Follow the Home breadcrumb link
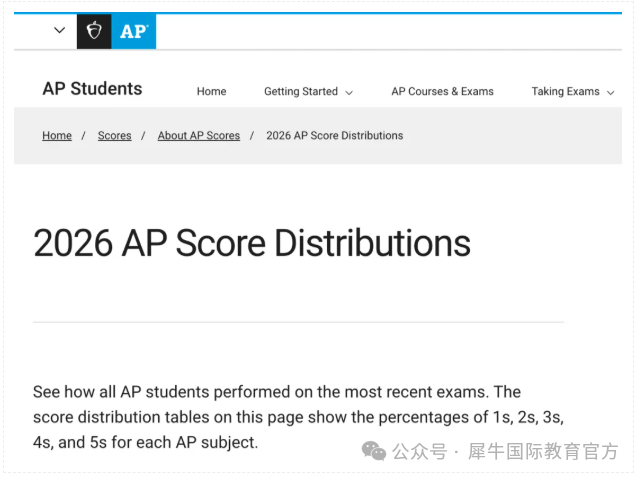The height and width of the screenshot is (478, 640). point(57,136)
